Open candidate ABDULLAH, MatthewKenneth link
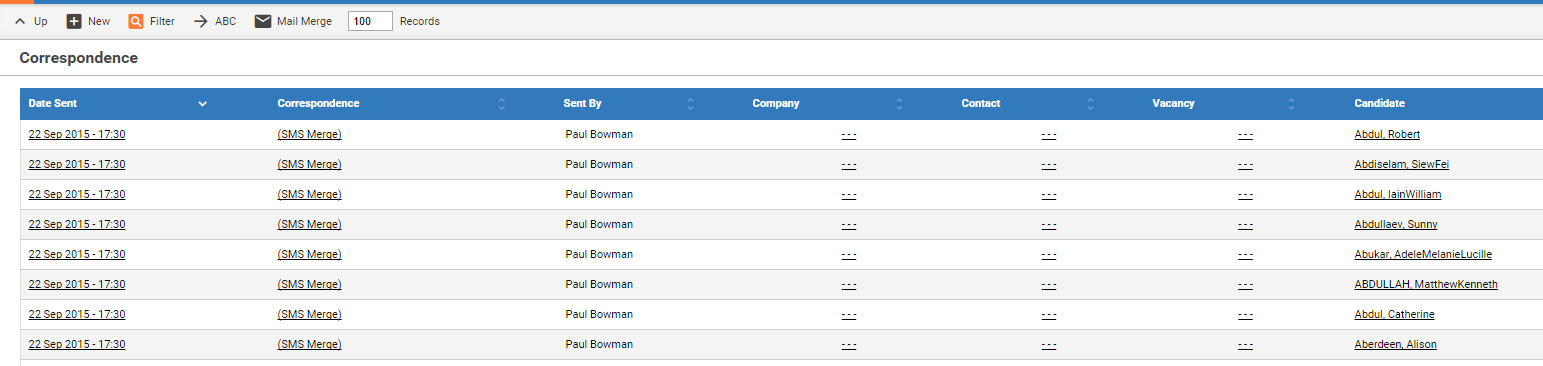The image size is (1543, 366). pyautogui.click(x=1426, y=284)
